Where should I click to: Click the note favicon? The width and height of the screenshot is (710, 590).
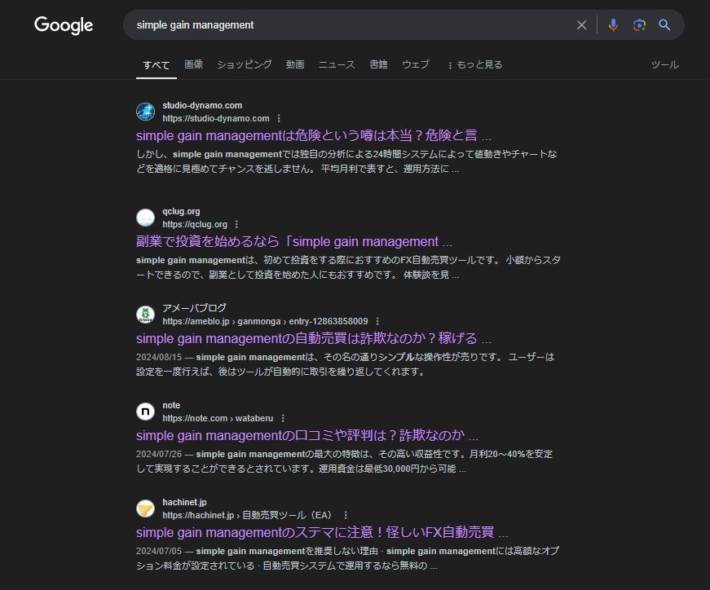click(145, 412)
